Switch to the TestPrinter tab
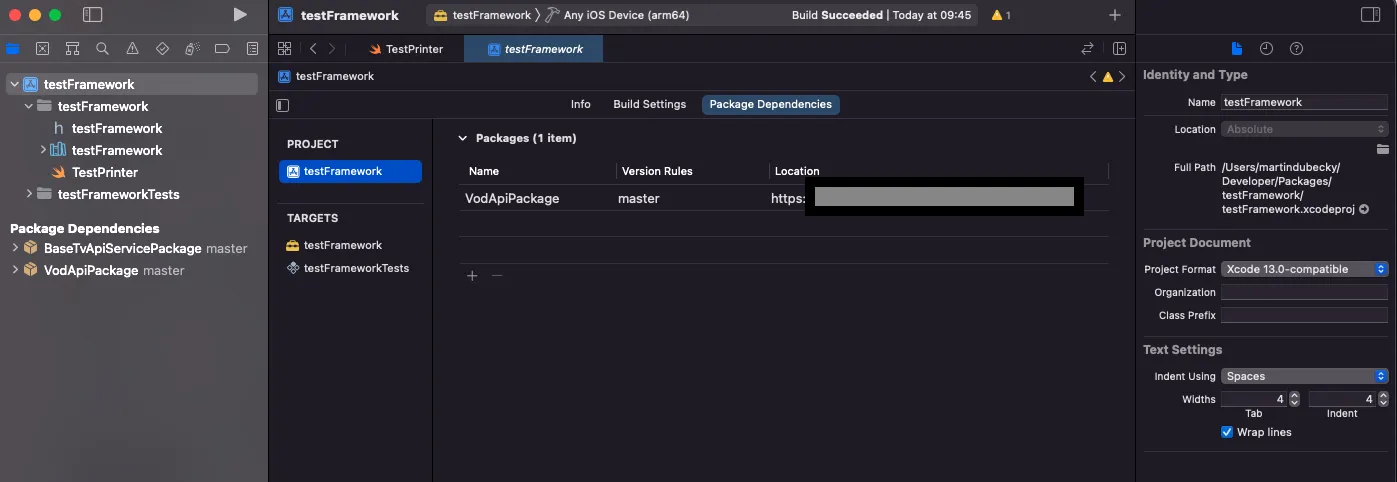 coord(405,48)
